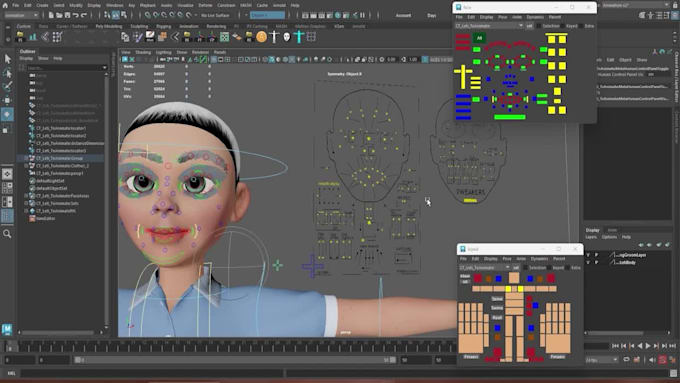Click the large green bar in face picker
This screenshot has width=680, height=383.
coord(510,117)
